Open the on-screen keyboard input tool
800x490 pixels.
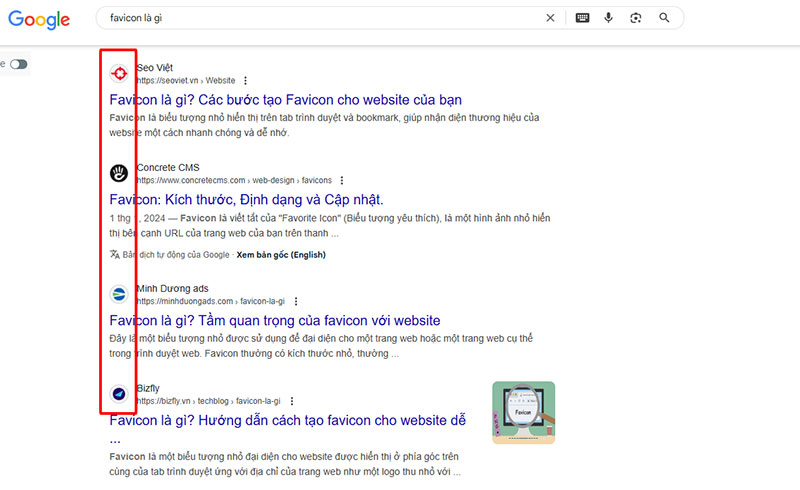582,18
